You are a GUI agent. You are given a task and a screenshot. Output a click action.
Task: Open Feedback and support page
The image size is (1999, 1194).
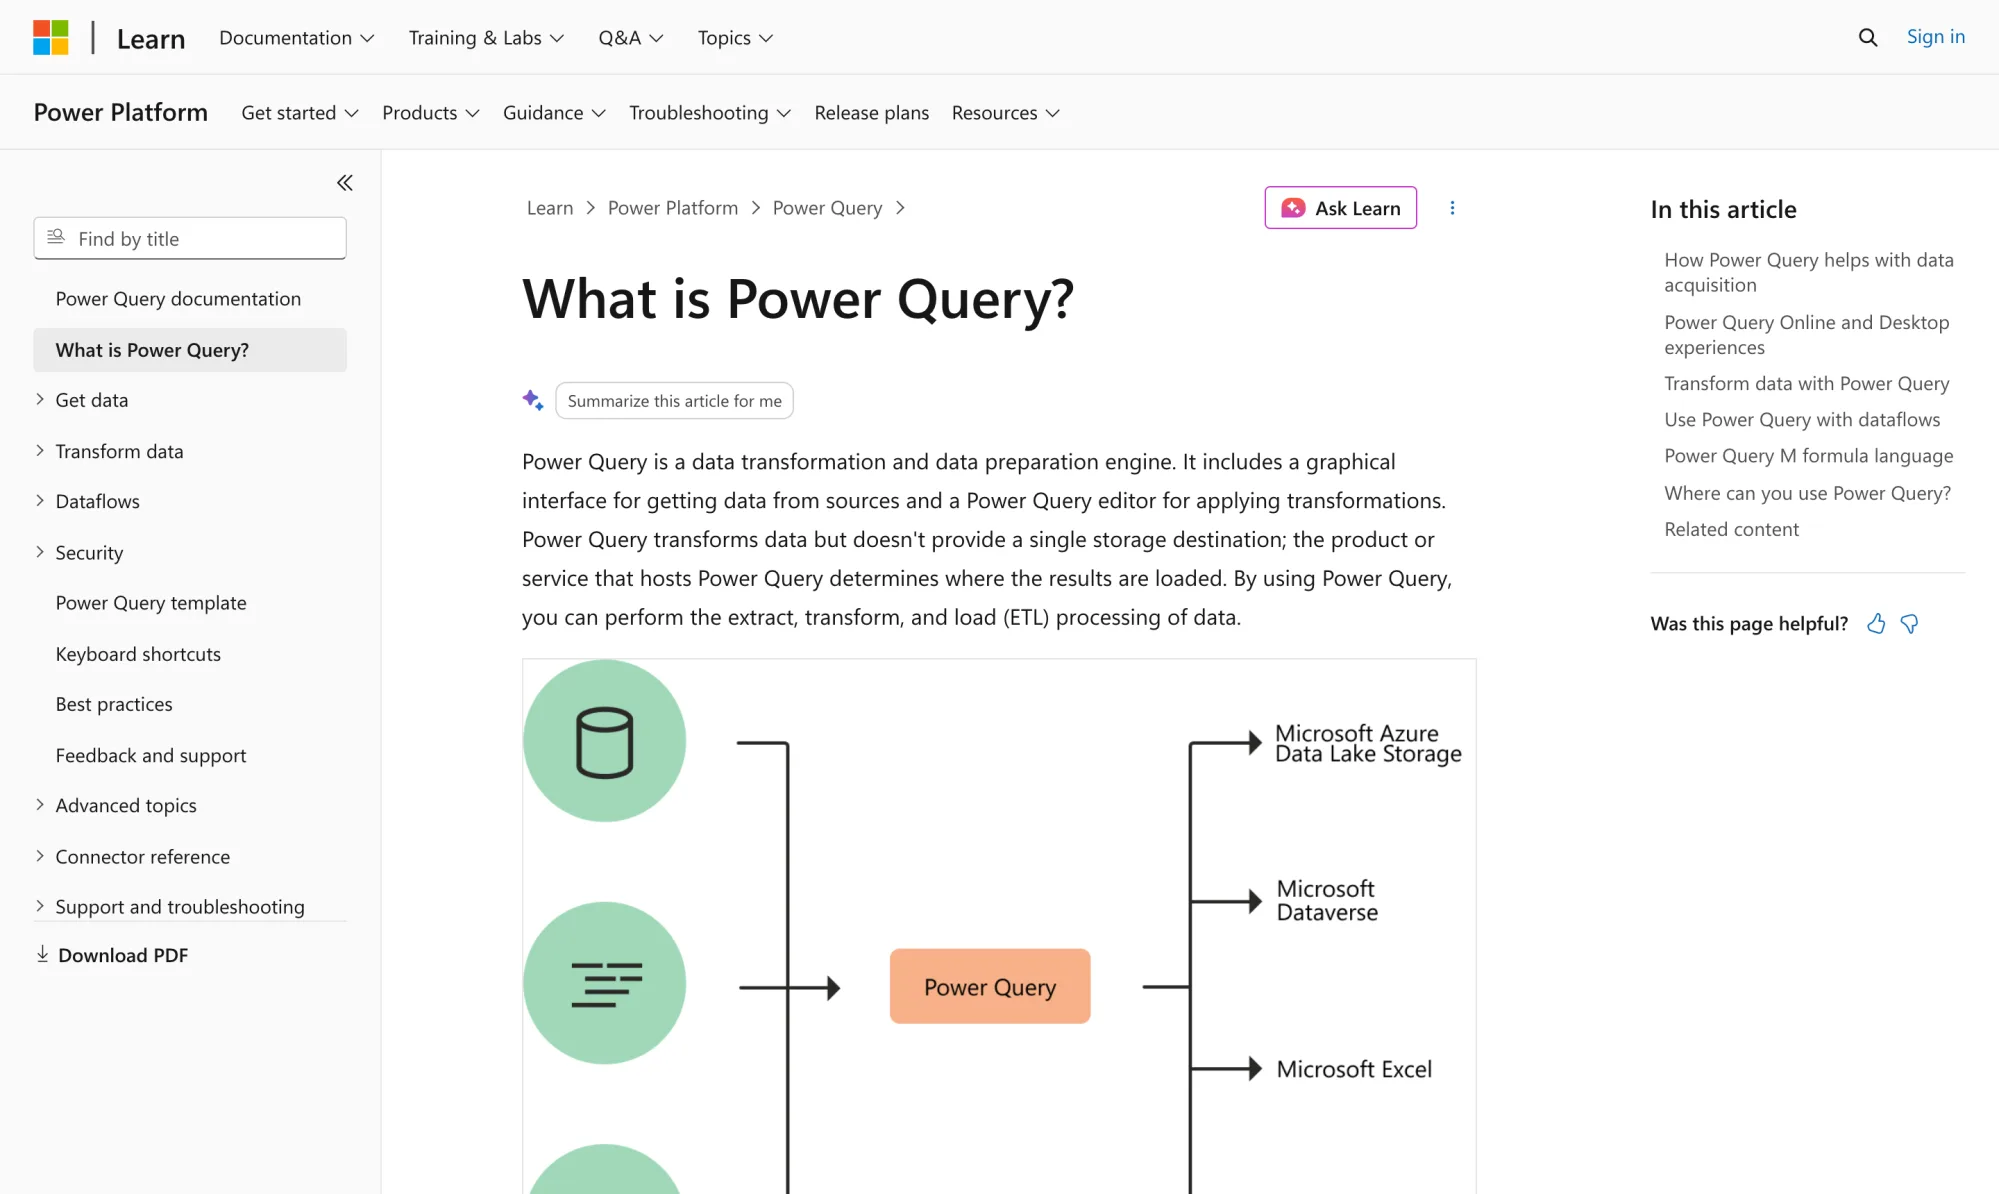[x=151, y=755]
